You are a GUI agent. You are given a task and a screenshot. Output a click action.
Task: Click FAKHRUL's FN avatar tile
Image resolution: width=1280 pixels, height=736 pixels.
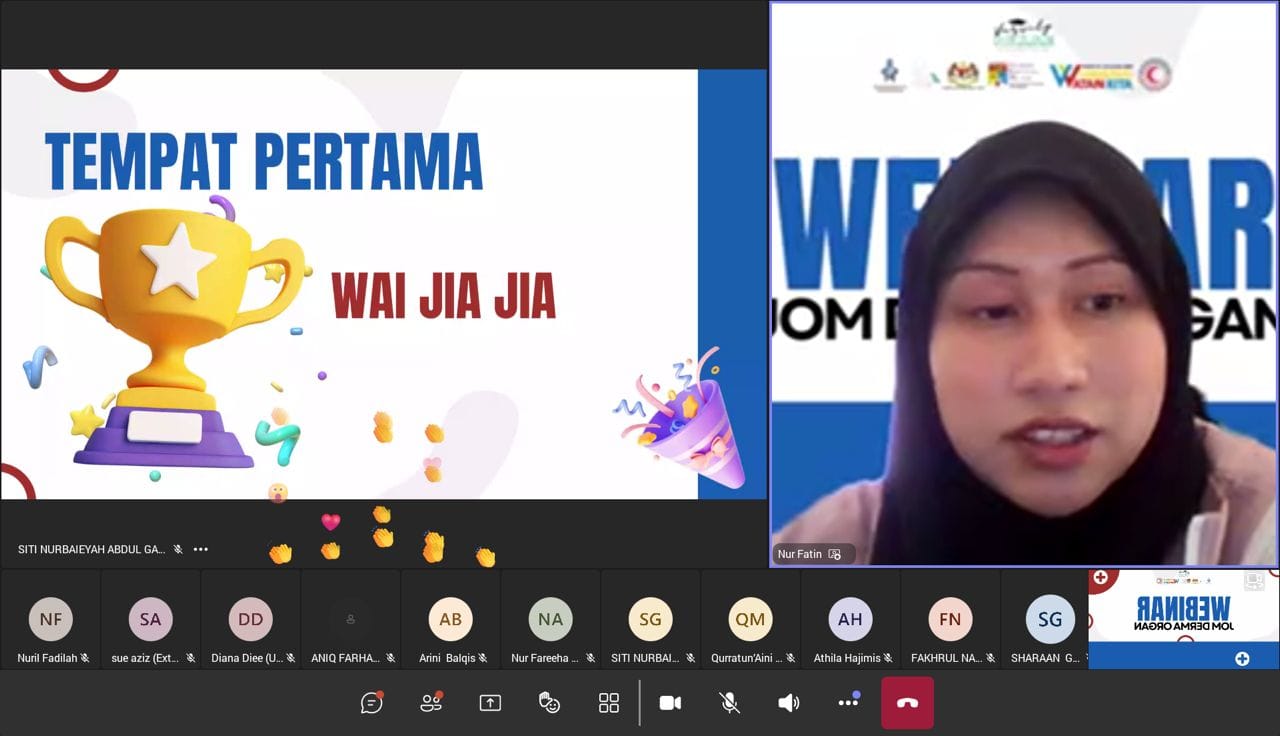950,619
